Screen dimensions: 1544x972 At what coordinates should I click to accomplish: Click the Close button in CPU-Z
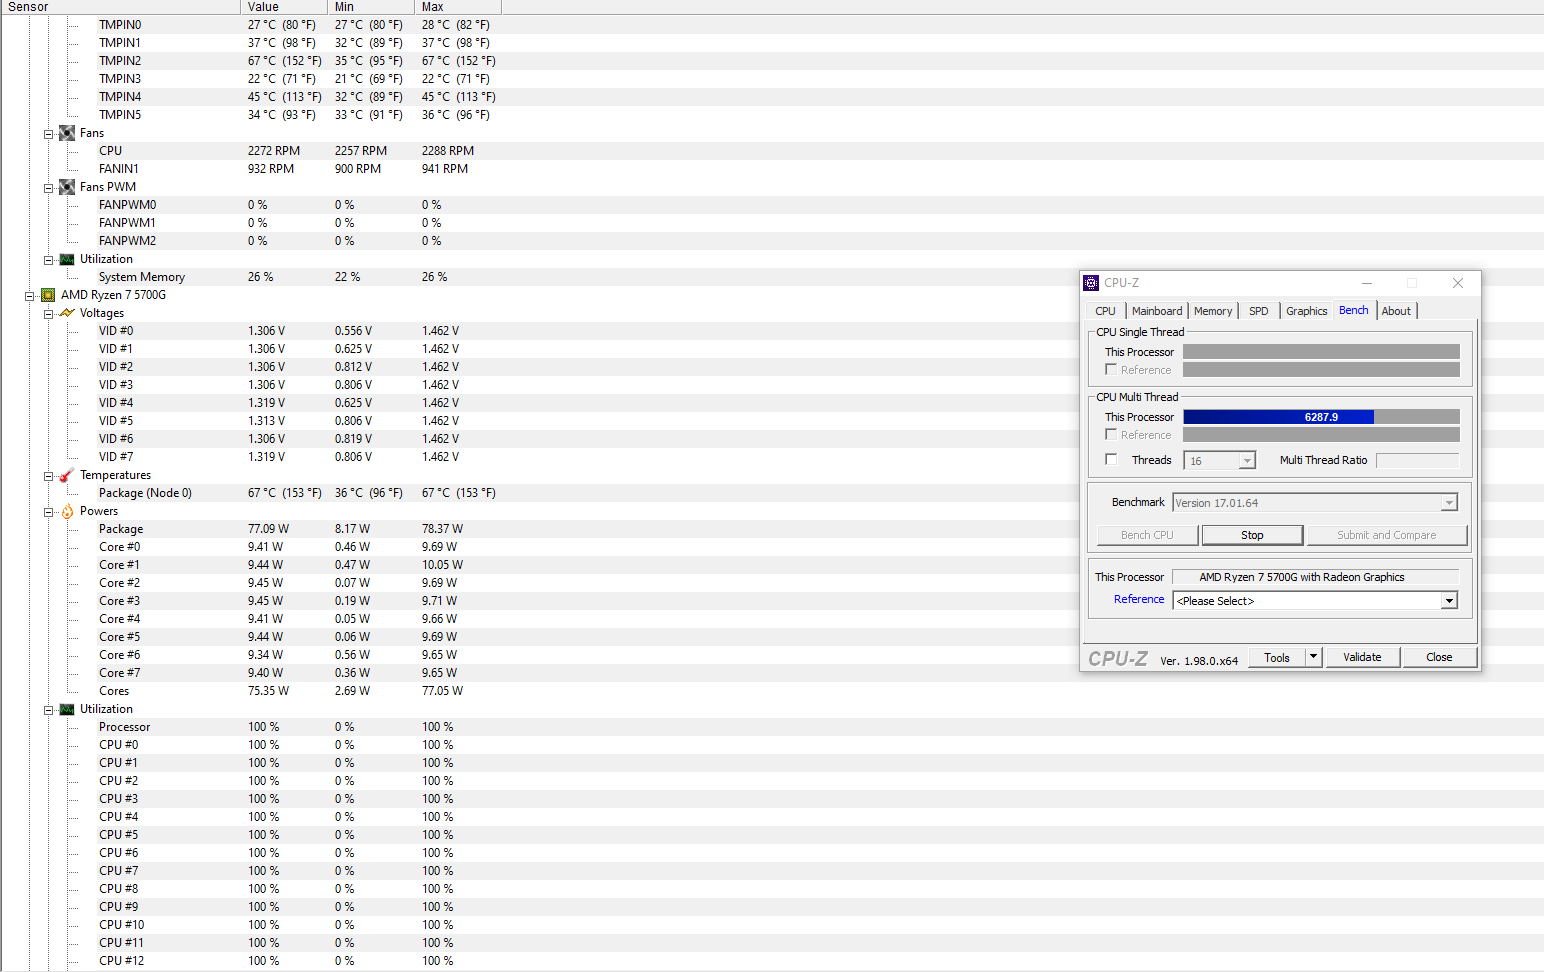coord(1439,657)
